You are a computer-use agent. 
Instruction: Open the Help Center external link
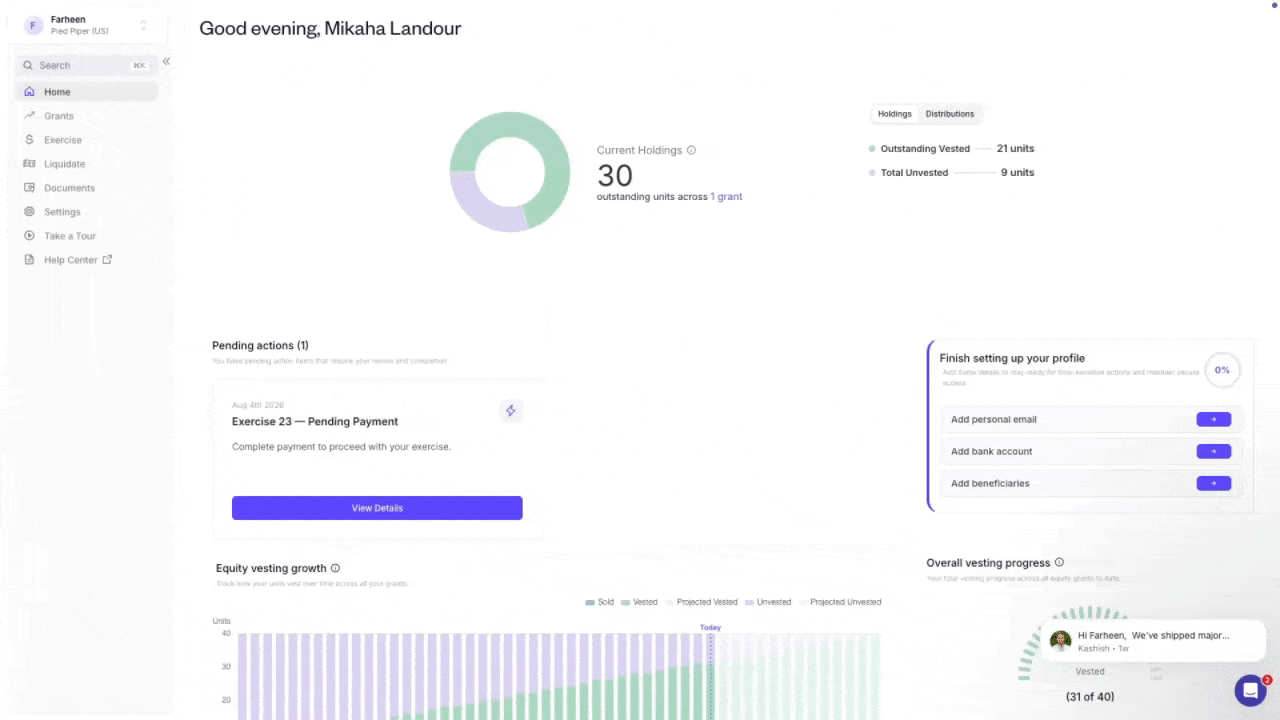(86, 260)
